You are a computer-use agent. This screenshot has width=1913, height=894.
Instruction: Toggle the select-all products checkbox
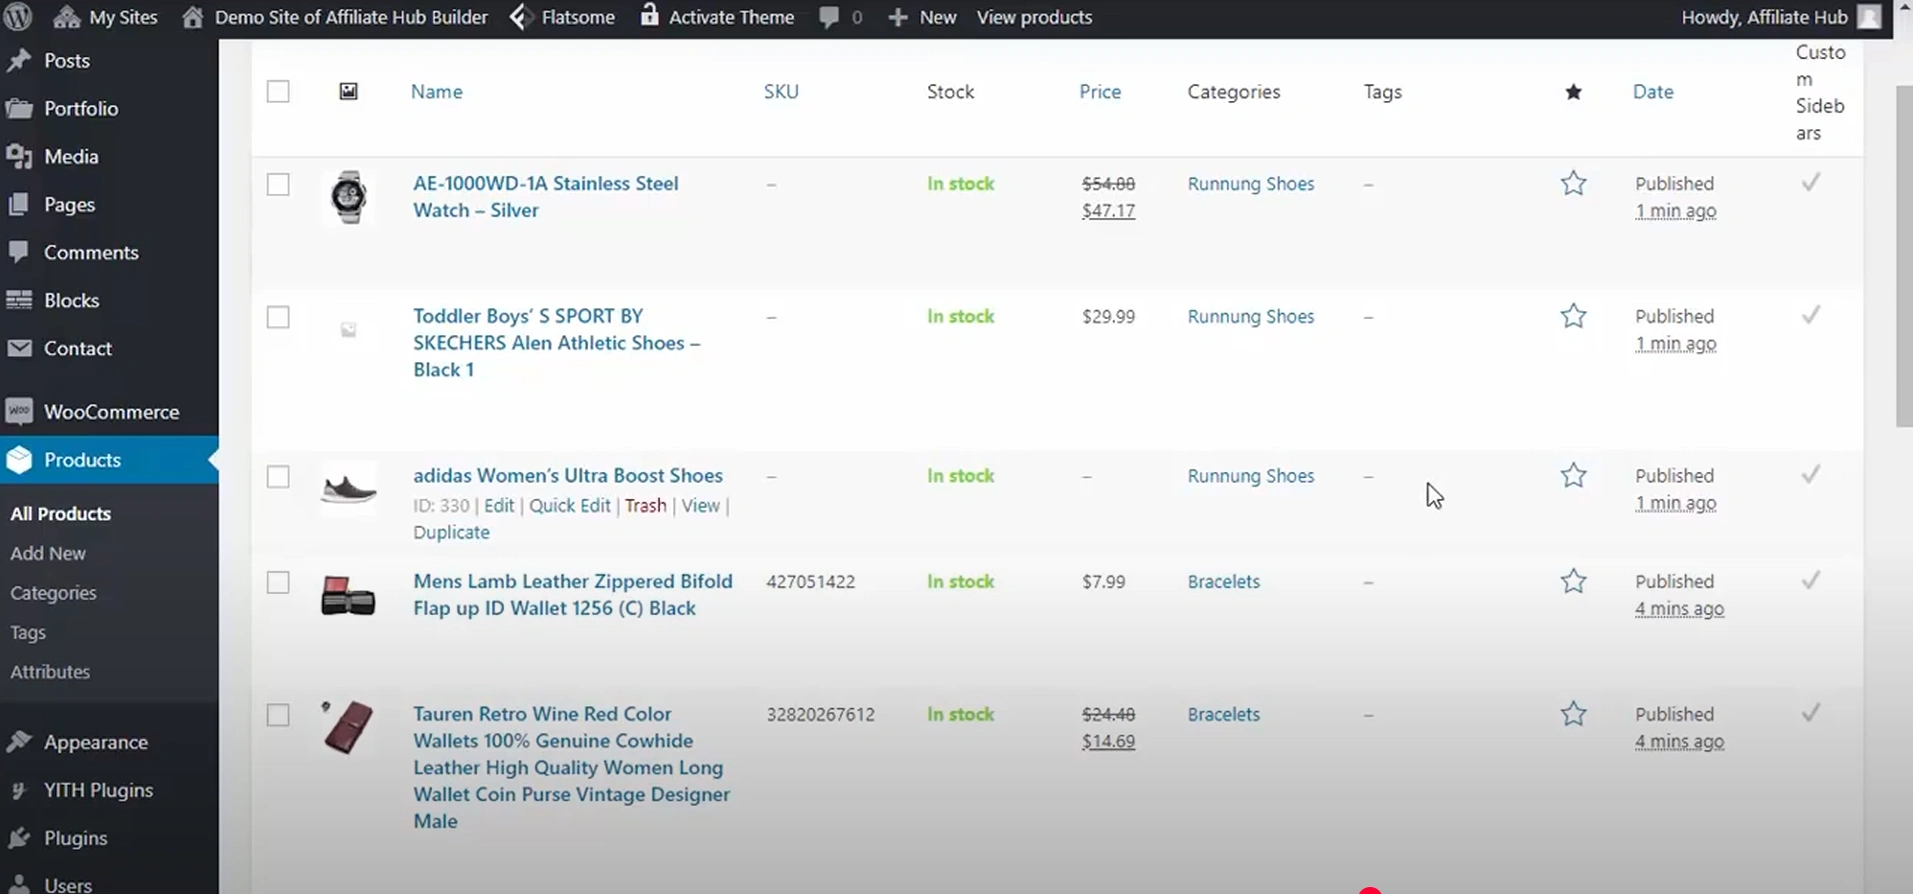(278, 91)
